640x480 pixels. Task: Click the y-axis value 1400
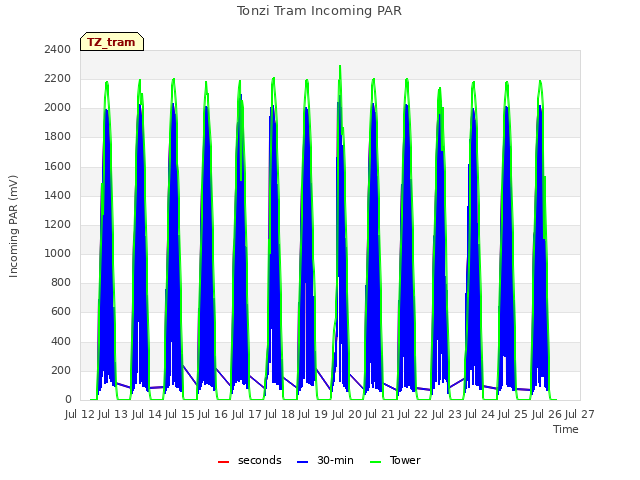coord(58,195)
